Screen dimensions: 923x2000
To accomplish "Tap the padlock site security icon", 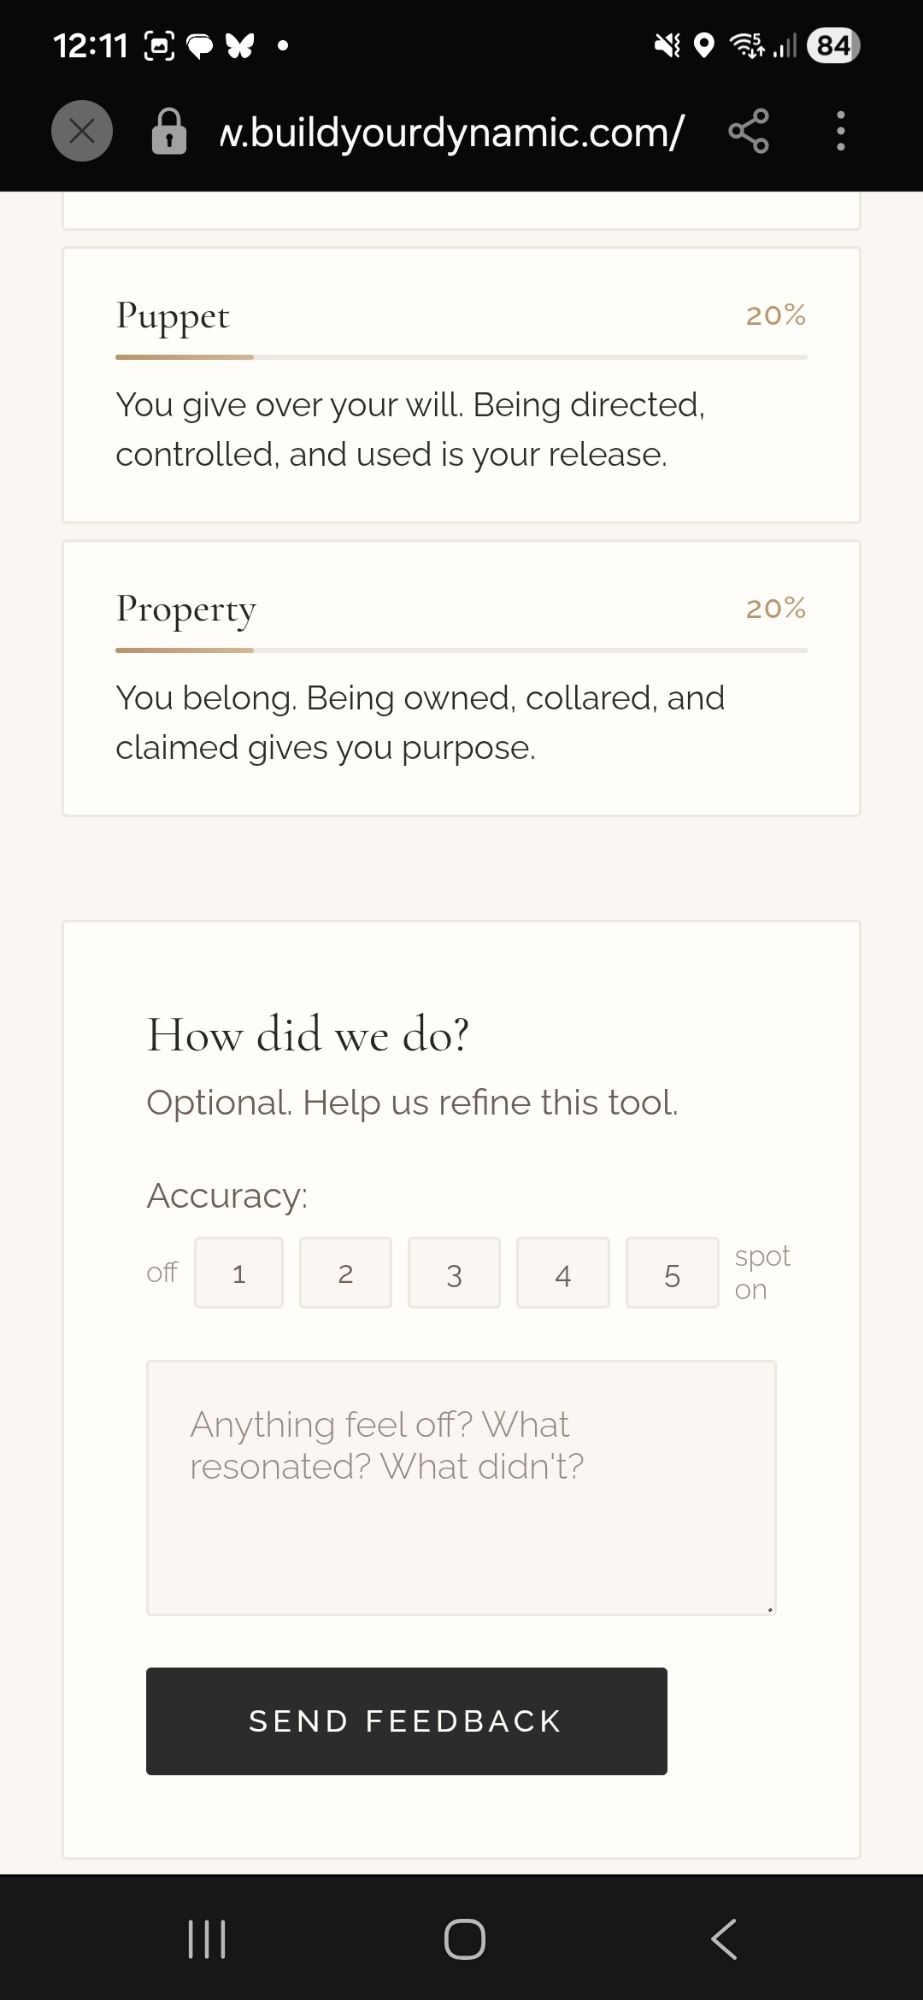I will tap(168, 131).
